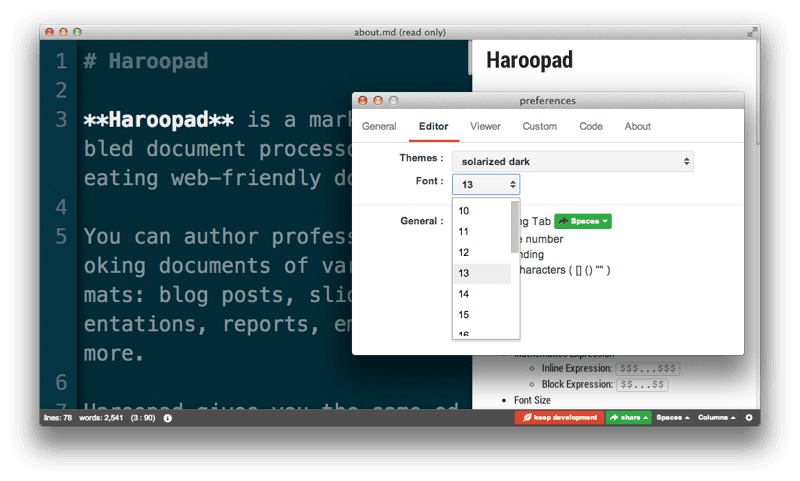Close the preferences window

(x=363, y=100)
